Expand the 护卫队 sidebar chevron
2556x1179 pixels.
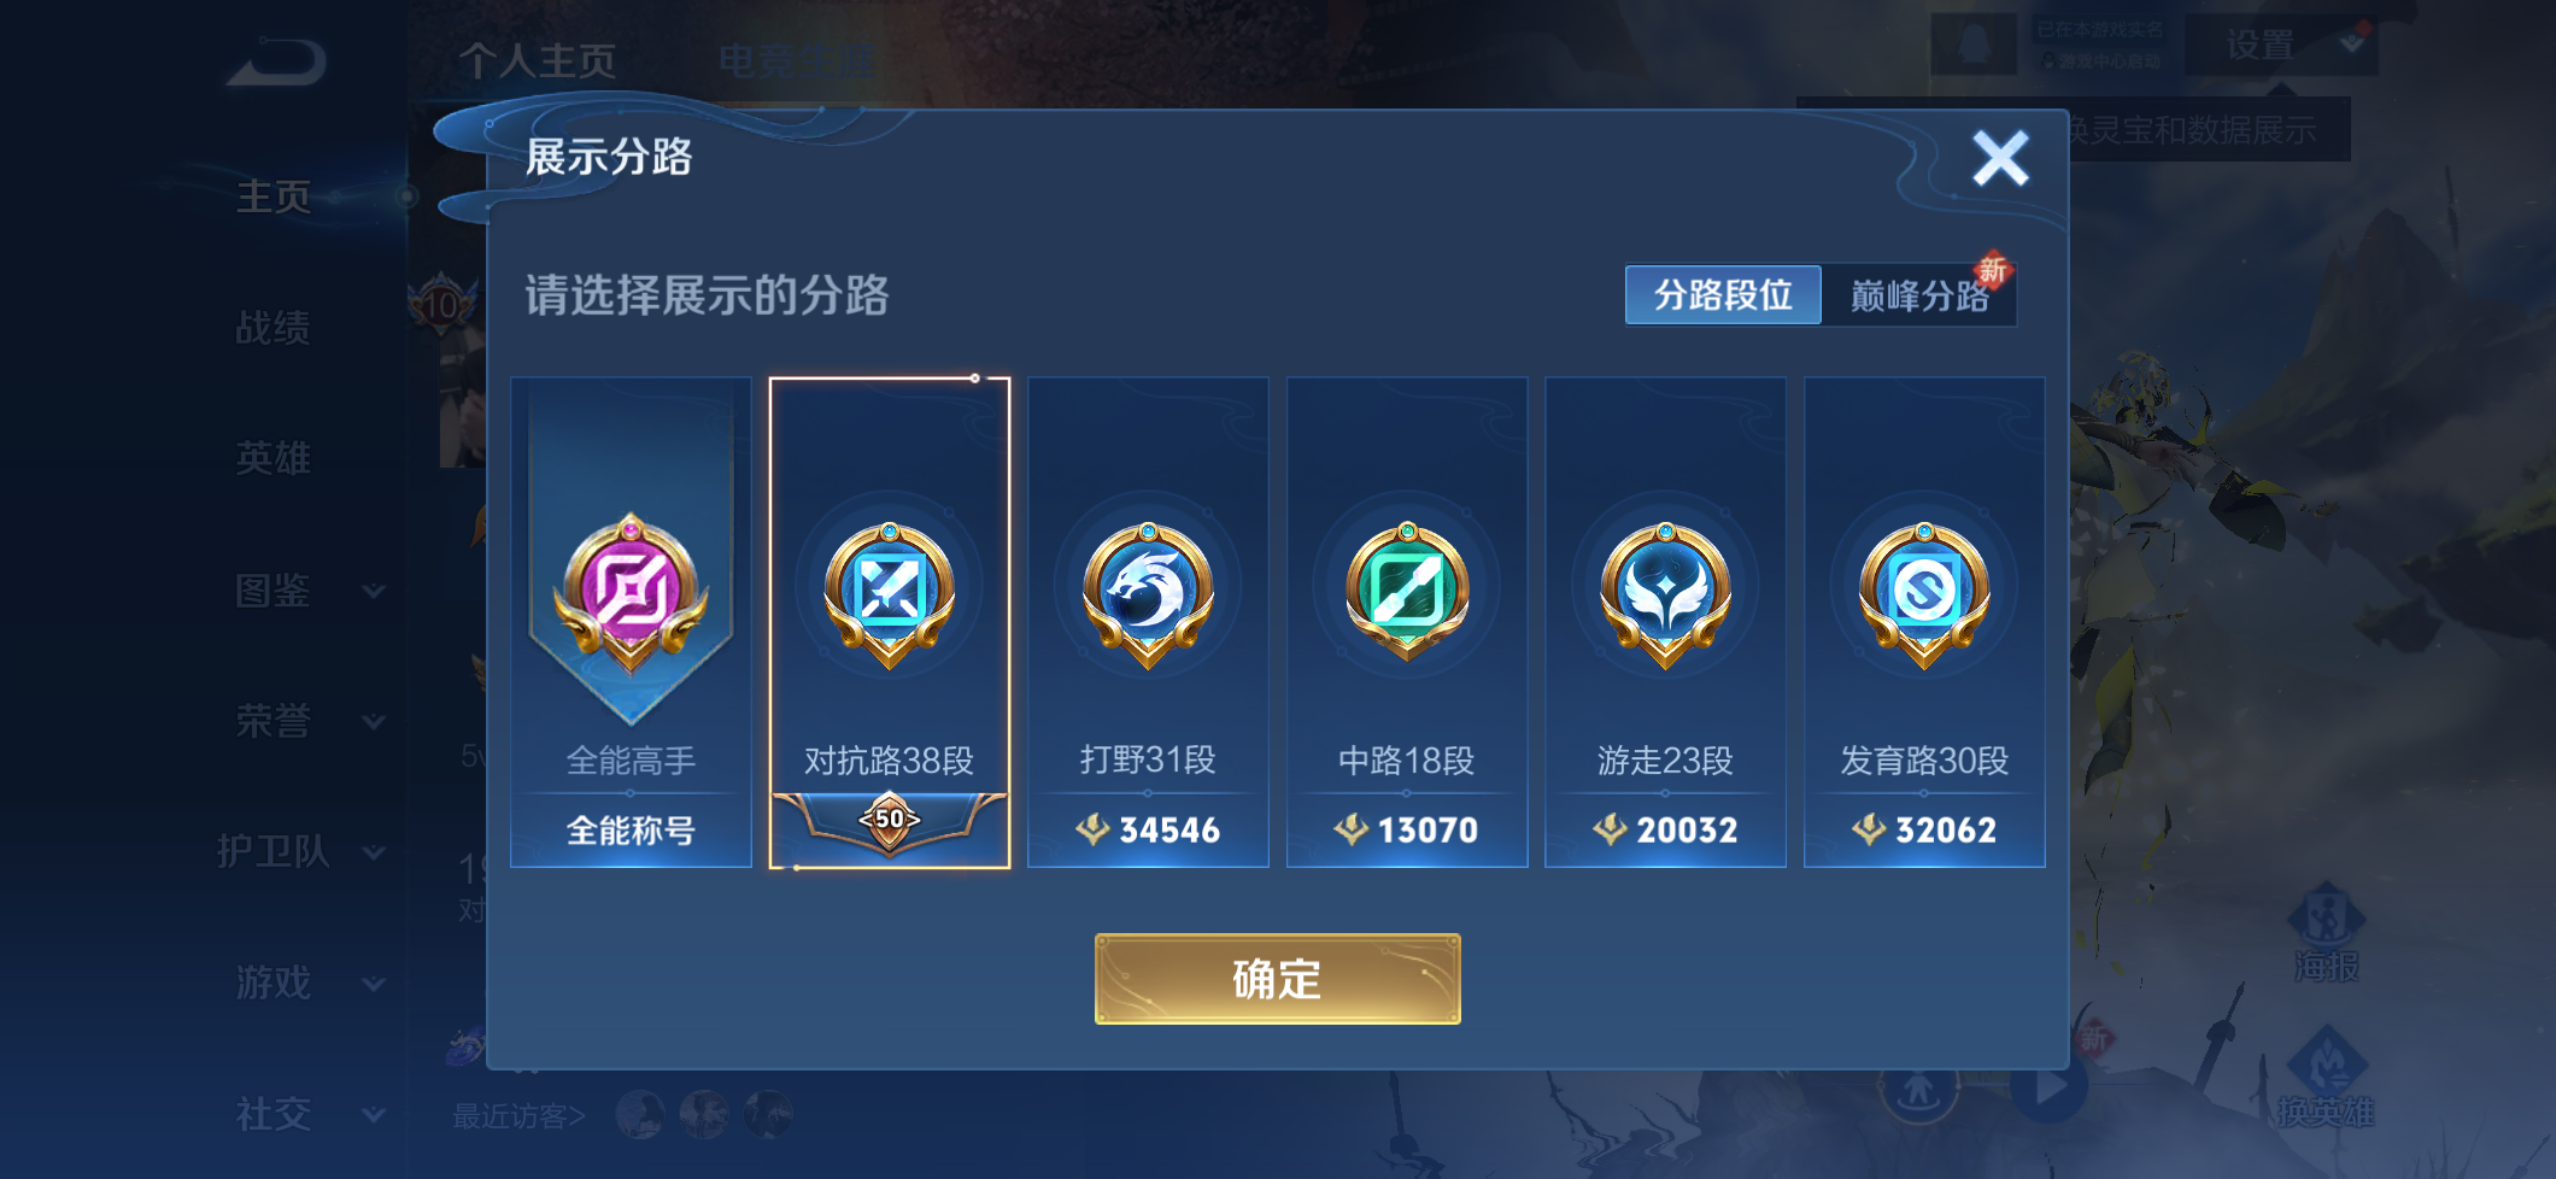(374, 852)
